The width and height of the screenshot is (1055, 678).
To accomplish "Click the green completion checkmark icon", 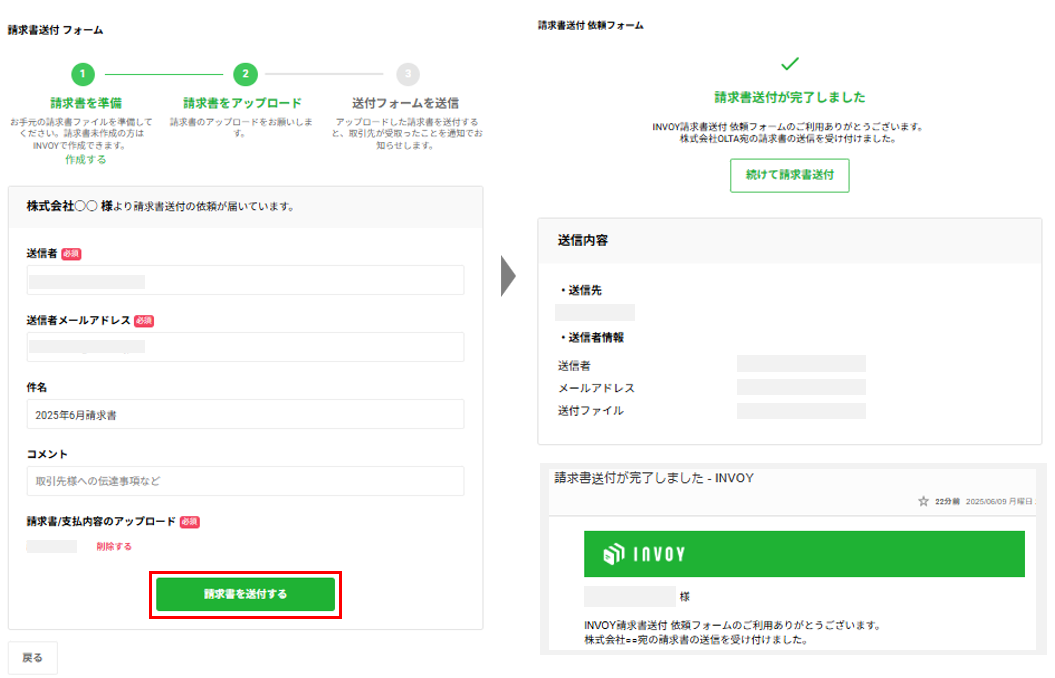I will pyautogui.click(x=790, y=64).
